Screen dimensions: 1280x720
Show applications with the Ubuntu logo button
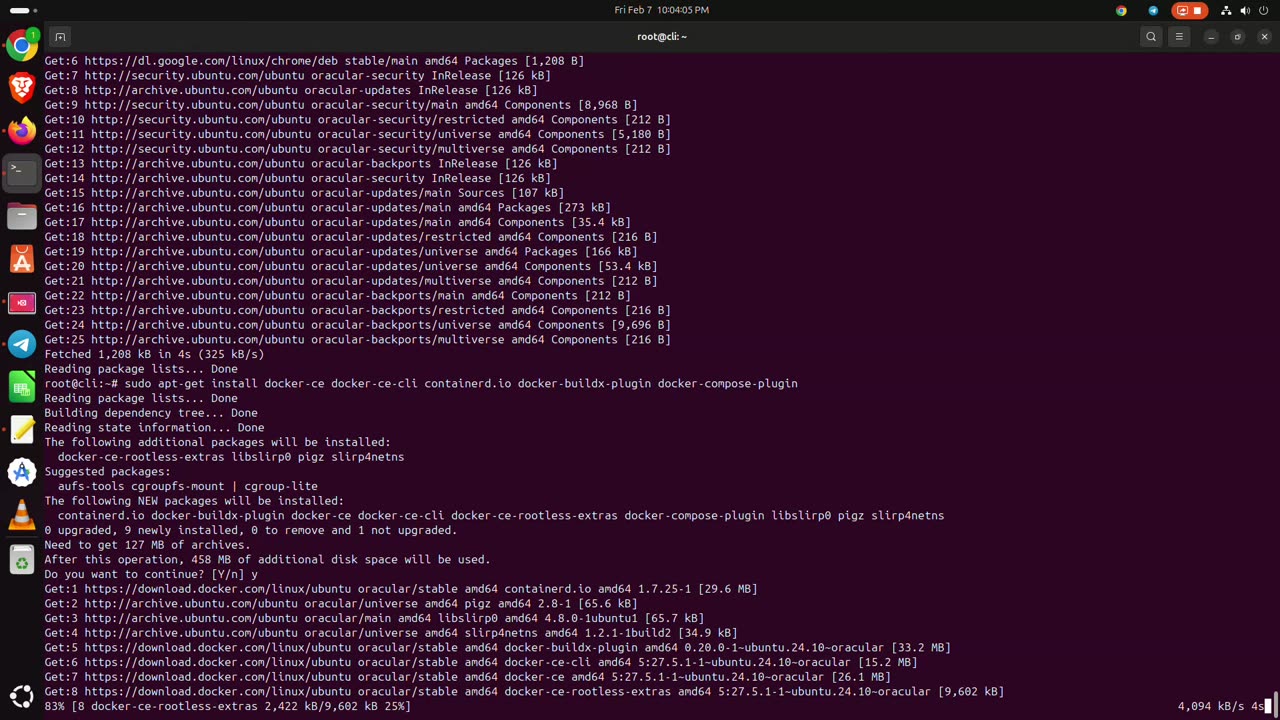[x=22, y=697]
